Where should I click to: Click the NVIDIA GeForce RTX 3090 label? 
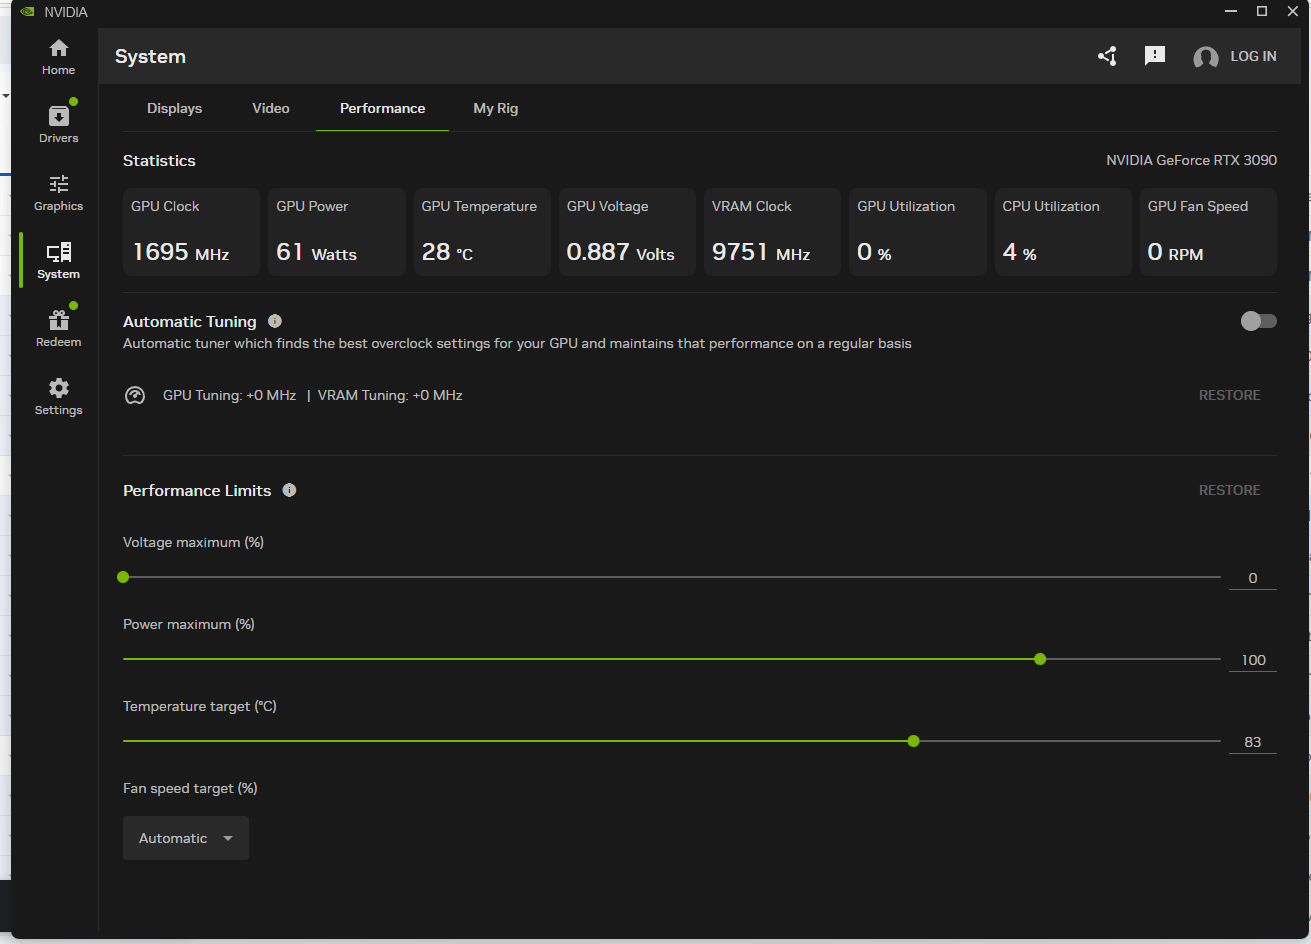1191,160
